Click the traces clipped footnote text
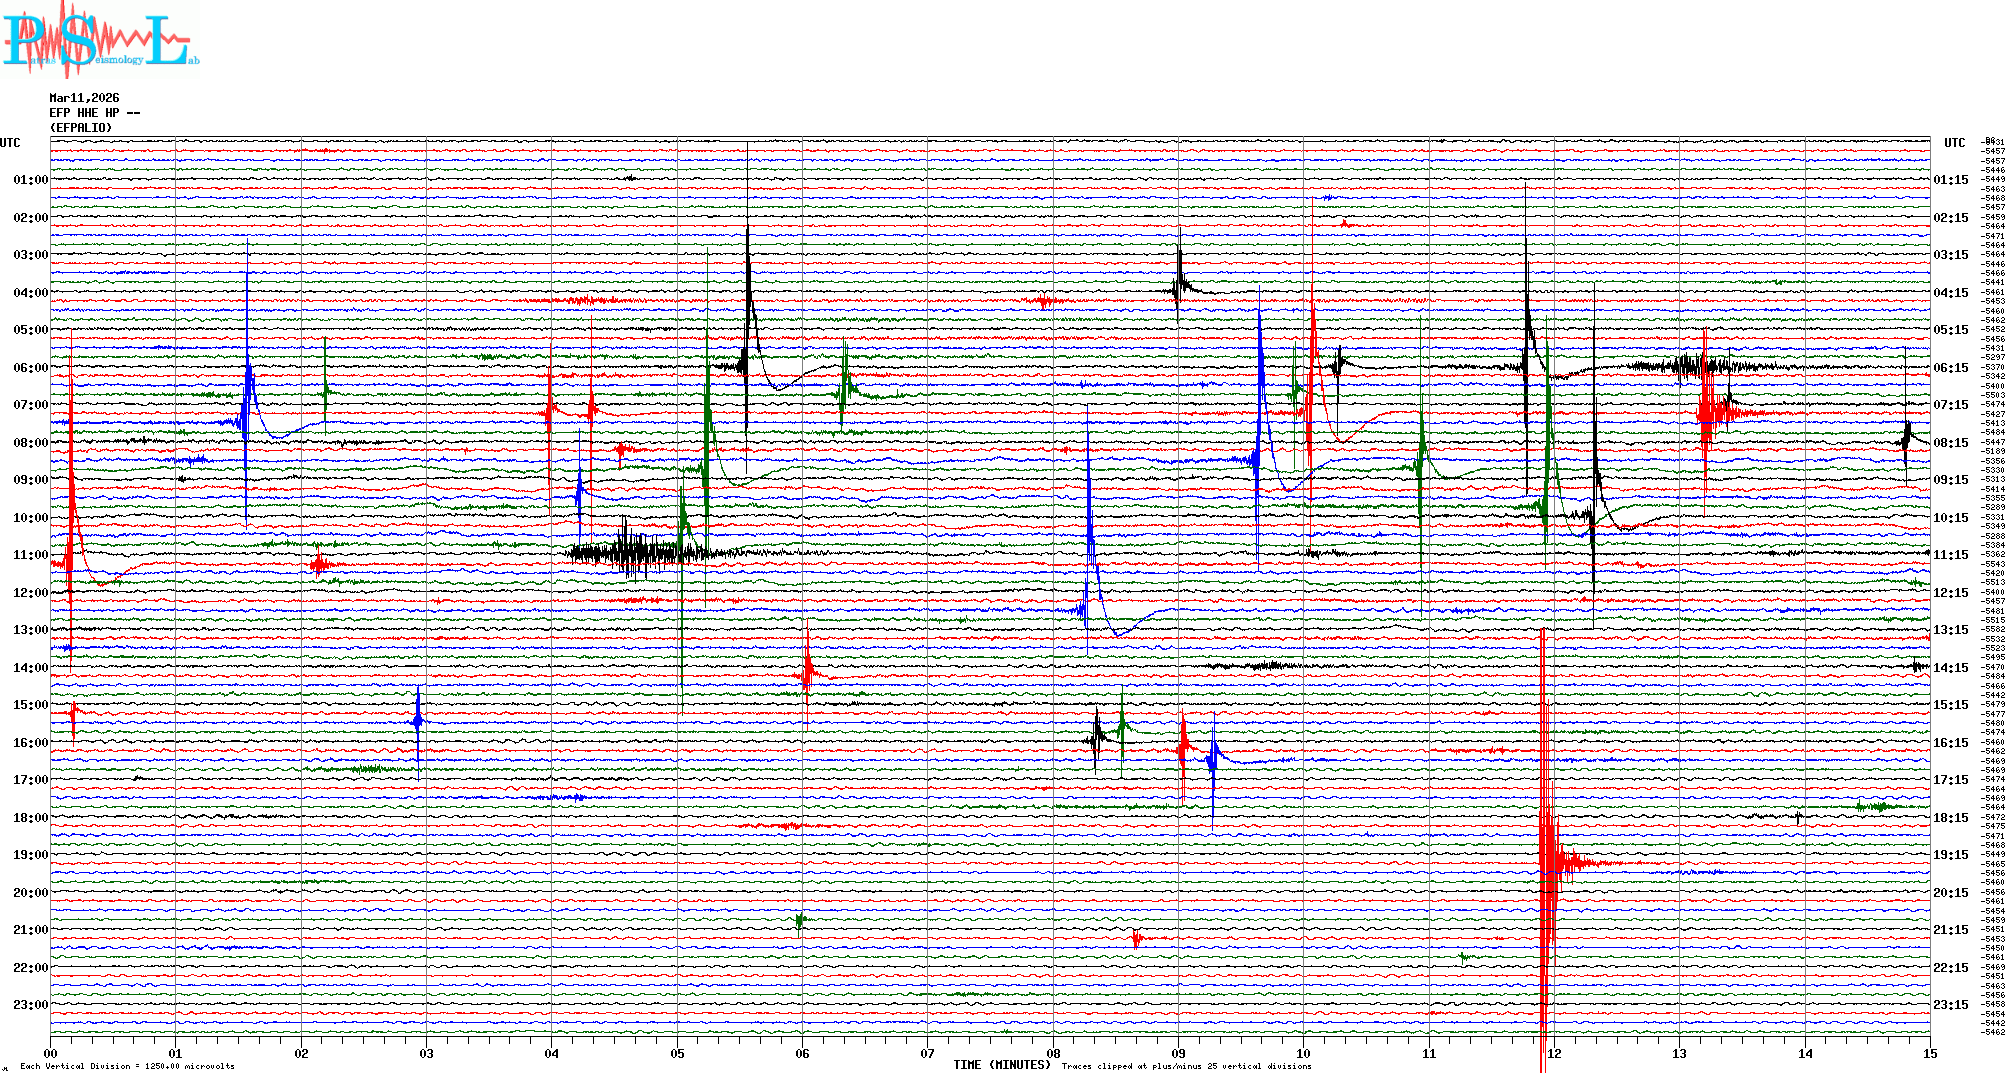Viewport: 2010px width, 1080px height. (1186, 1066)
